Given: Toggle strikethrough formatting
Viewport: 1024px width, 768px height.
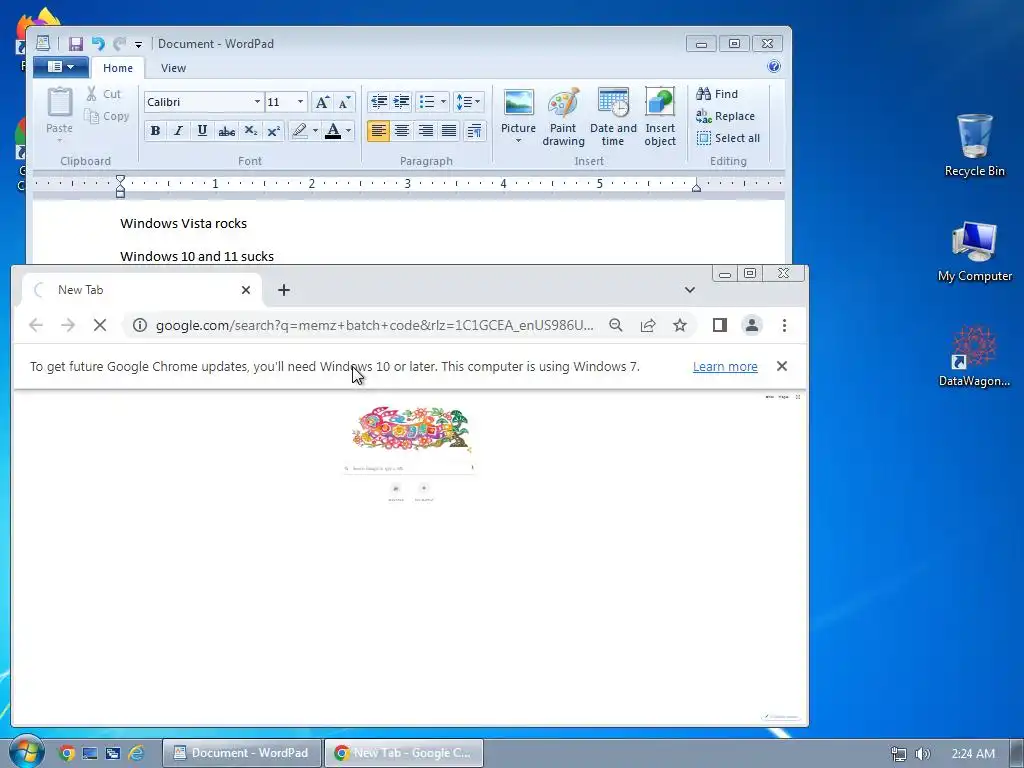Looking at the screenshot, I should [x=226, y=131].
